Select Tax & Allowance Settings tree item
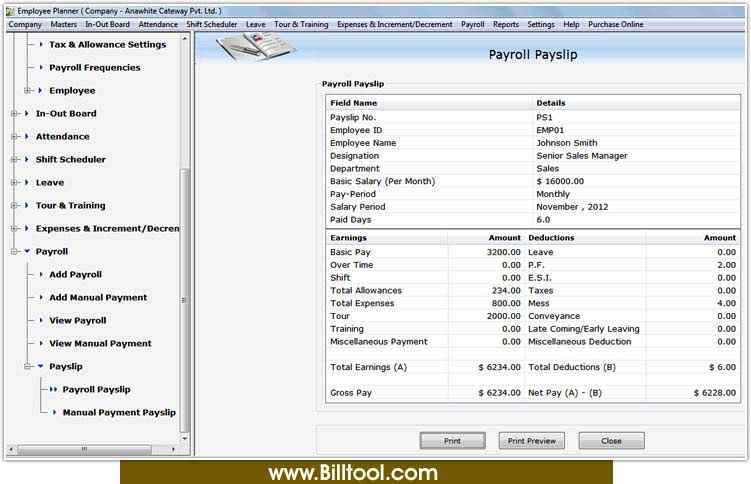This screenshot has height=484, width=751. (x=108, y=45)
